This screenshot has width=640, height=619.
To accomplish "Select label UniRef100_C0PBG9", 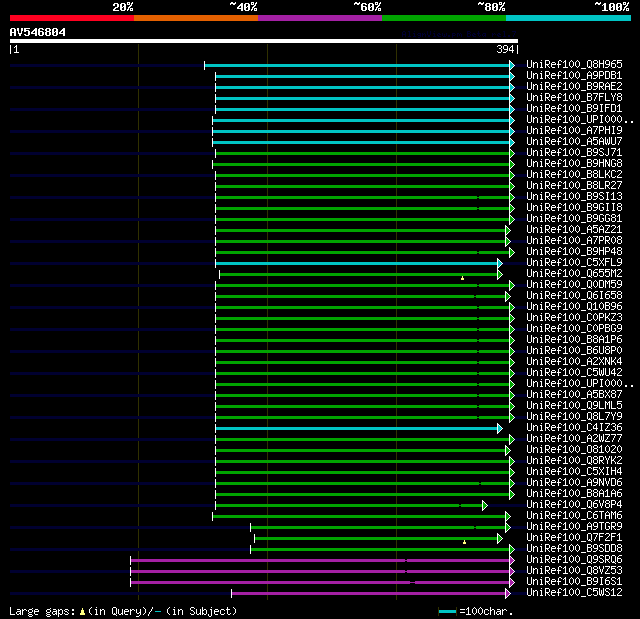I will point(574,329).
